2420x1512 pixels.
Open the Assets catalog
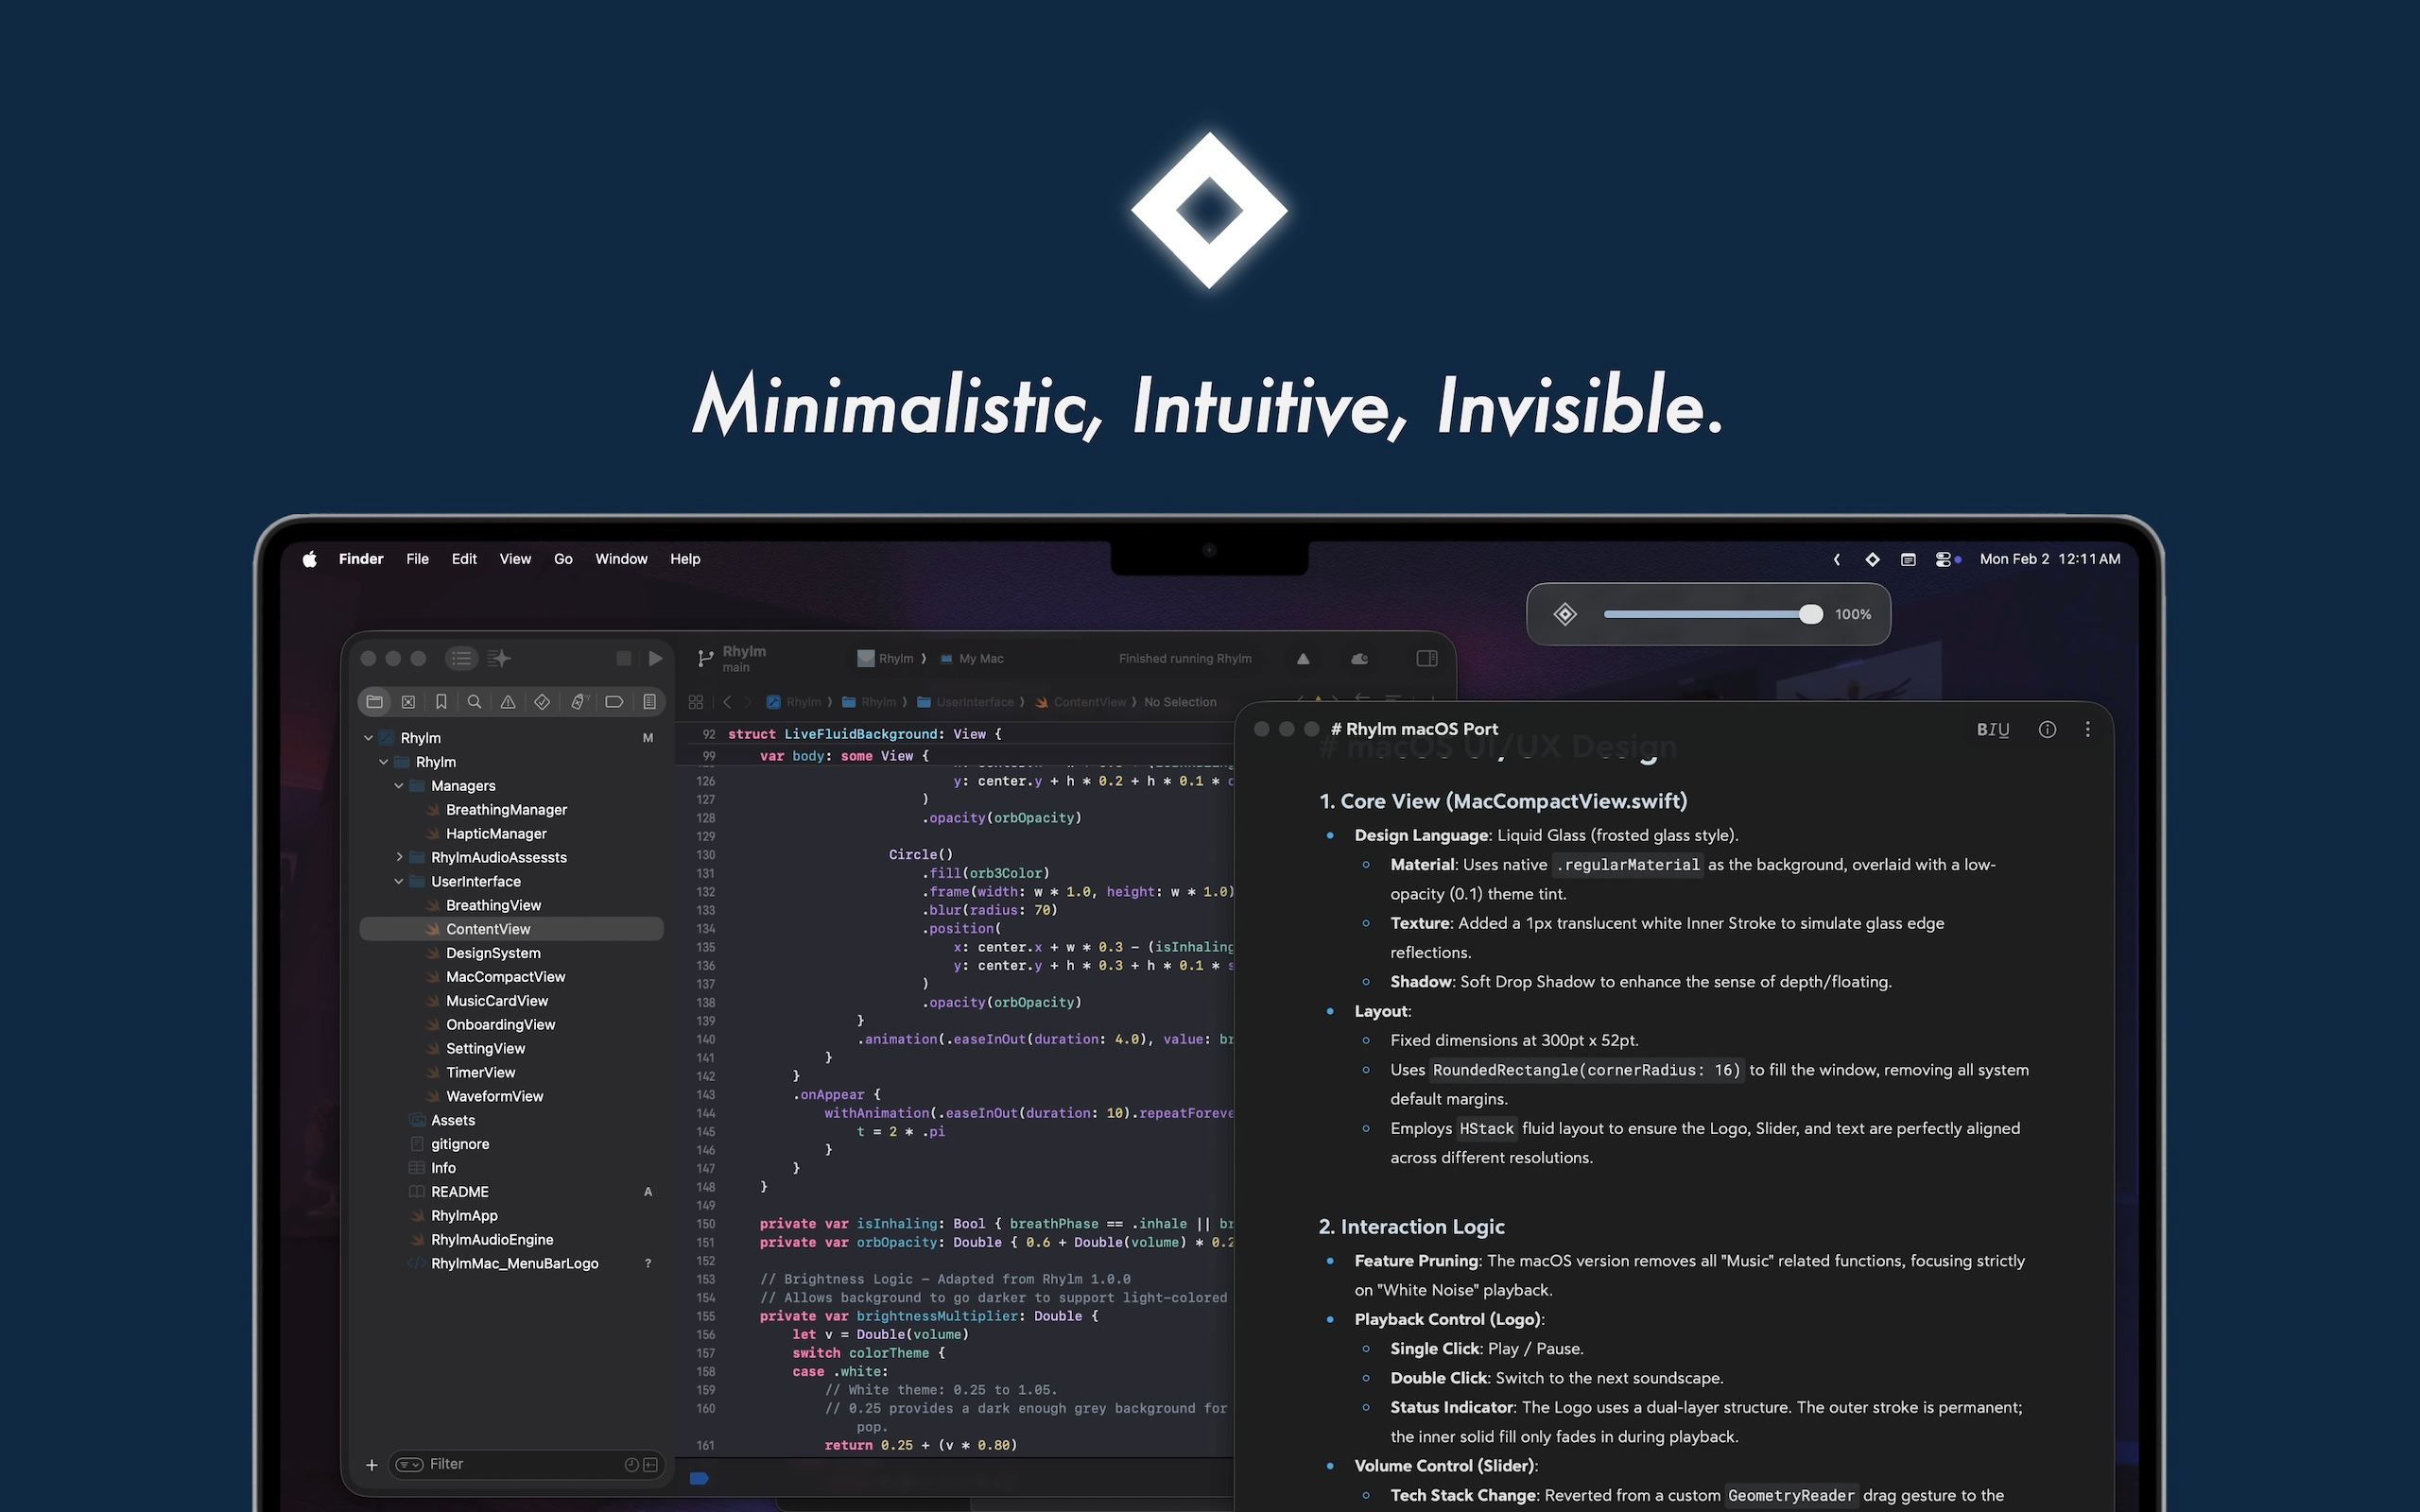pyautogui.click(x=452, y=1120)
